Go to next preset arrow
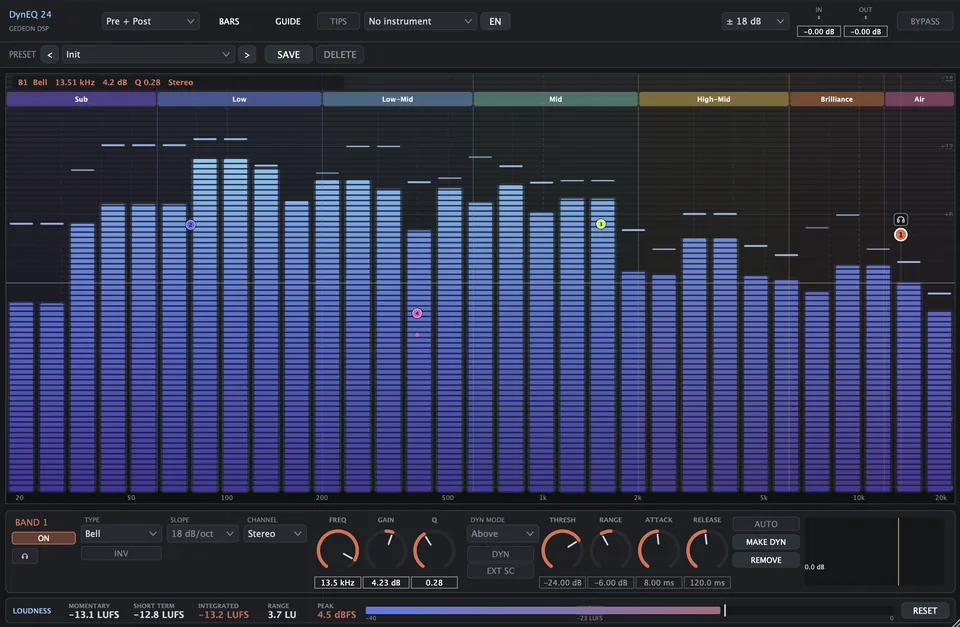The width and height of the screenshot is (960, 627). [x=247, y=54]
